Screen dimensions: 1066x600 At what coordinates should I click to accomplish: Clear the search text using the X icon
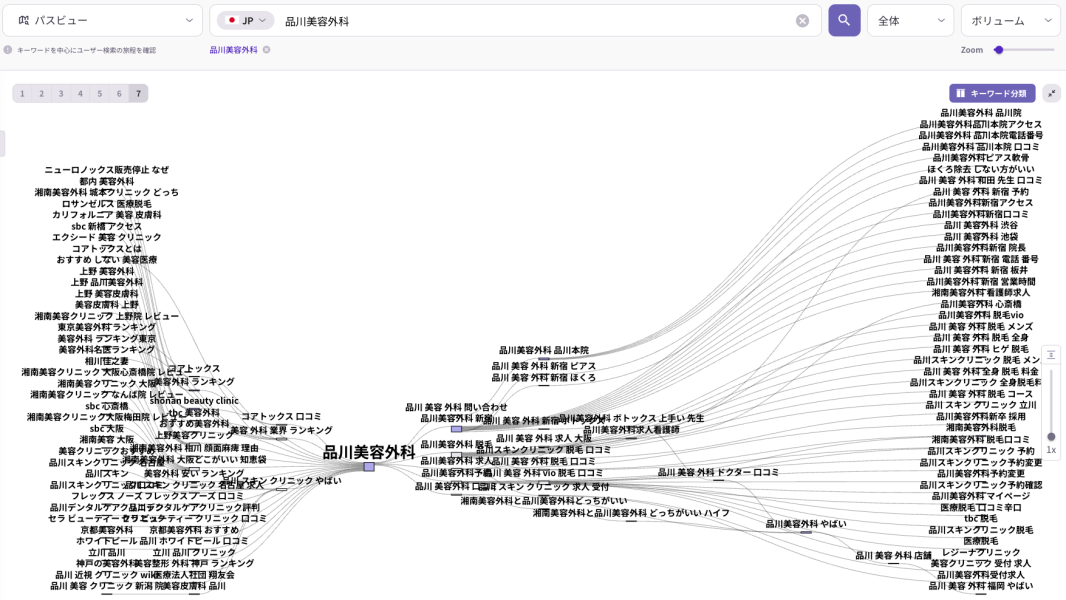click(x=803, y=20)
